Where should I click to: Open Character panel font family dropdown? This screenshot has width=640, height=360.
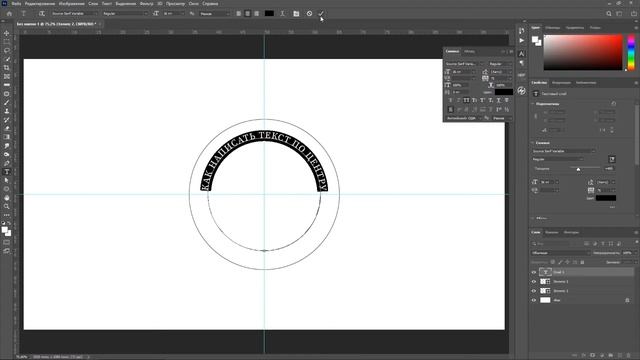465,64
